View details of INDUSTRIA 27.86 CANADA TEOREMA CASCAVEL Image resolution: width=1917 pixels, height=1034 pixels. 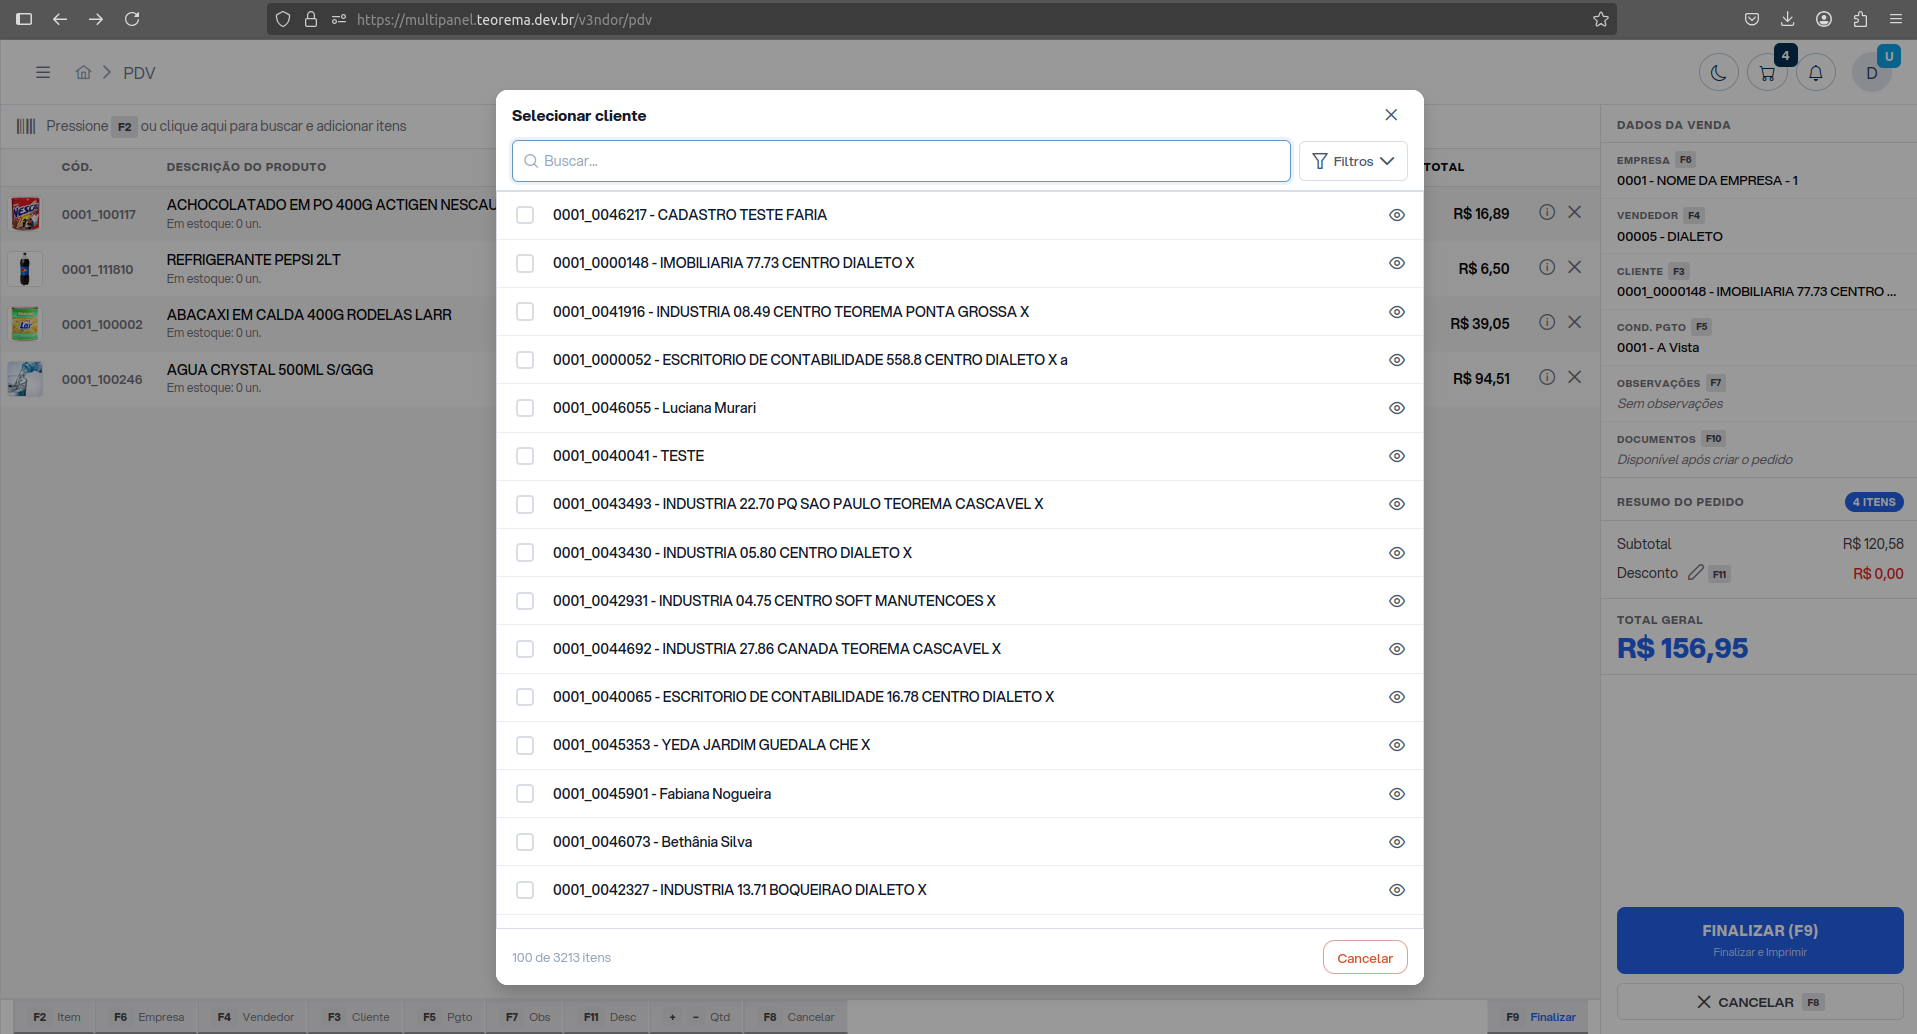[x=1397, y=649]
